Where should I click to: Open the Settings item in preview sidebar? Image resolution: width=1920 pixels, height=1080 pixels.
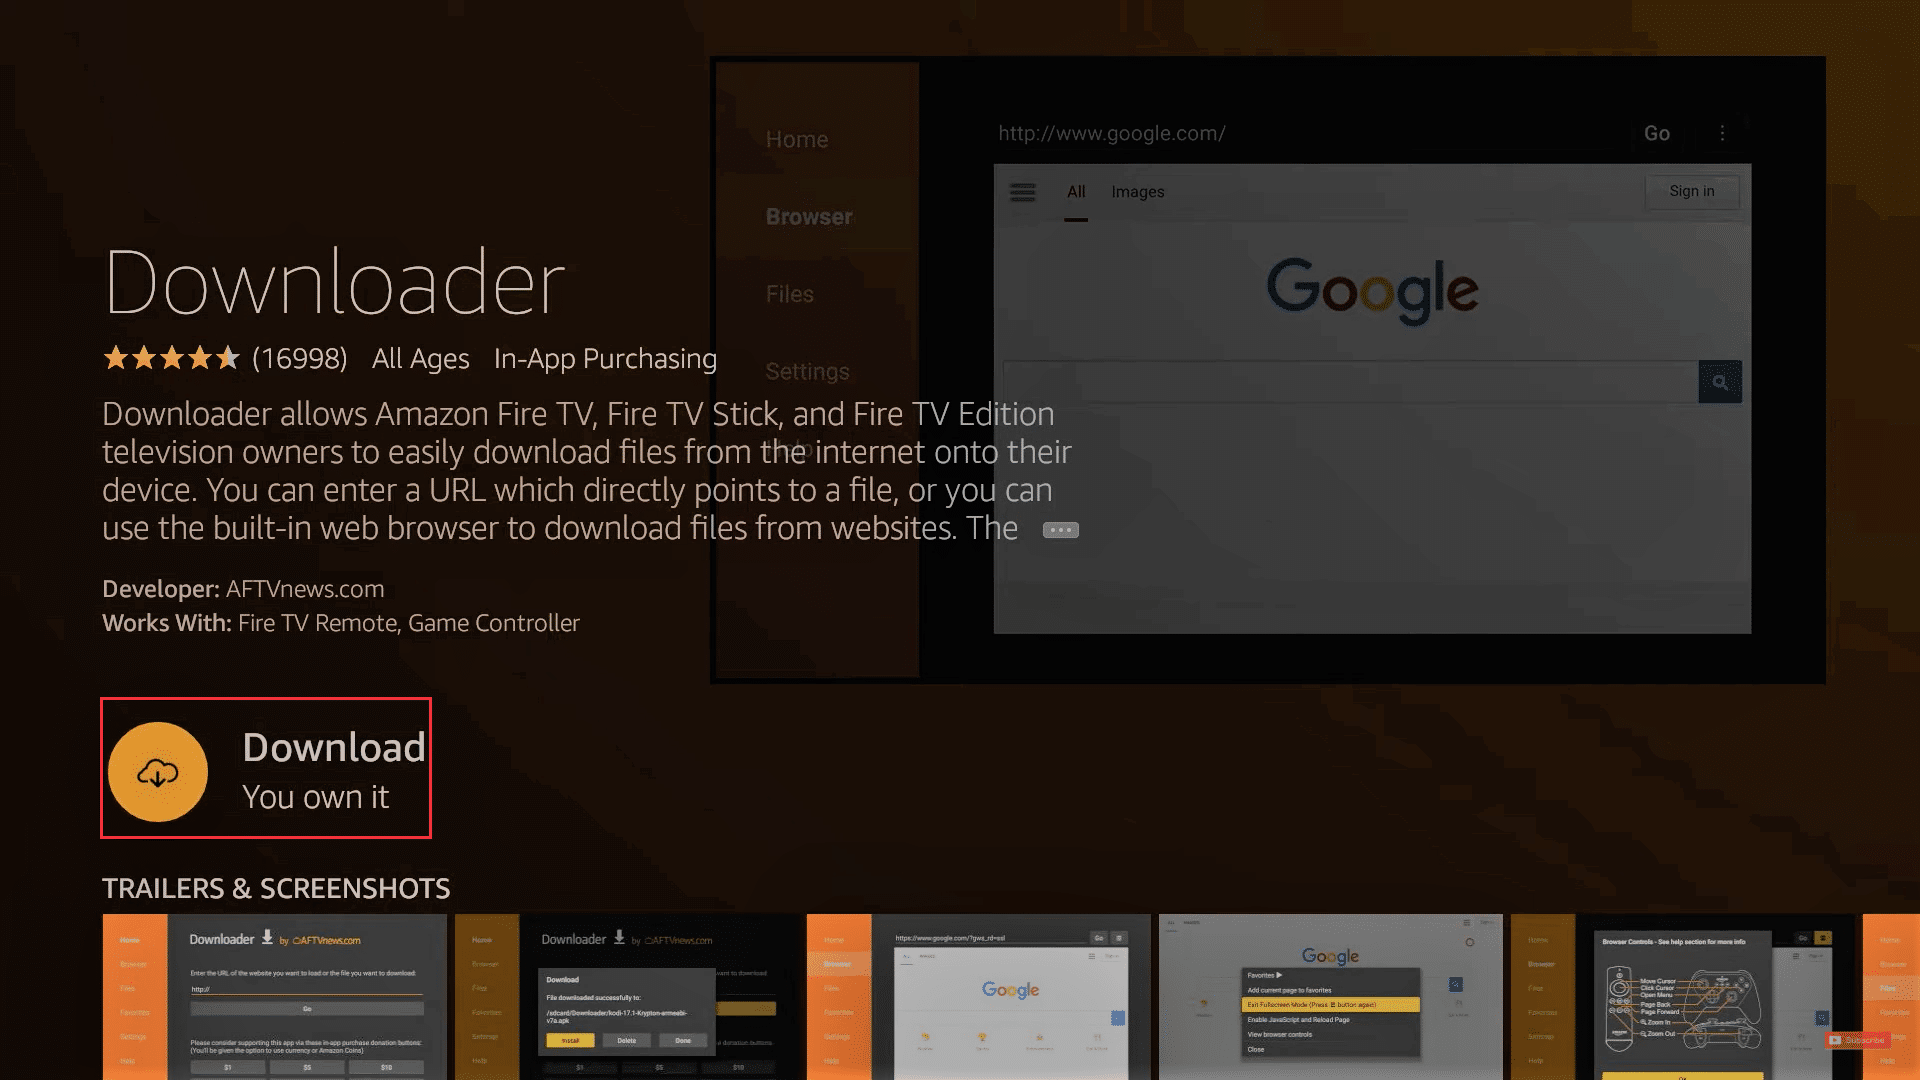[x=807, y=371]
